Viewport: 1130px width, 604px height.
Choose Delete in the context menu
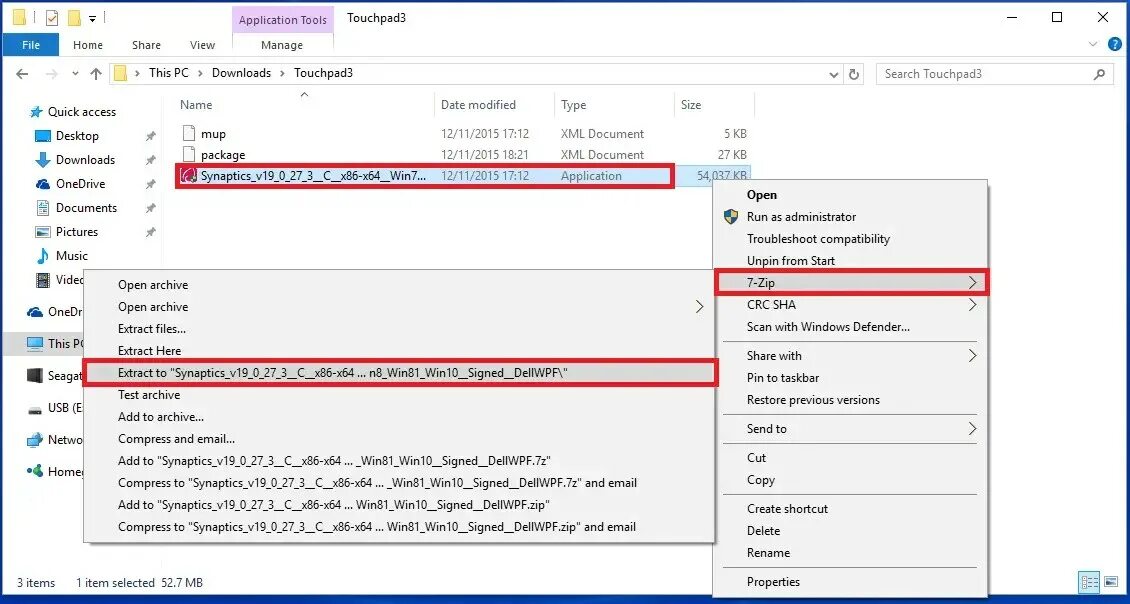[763, 530]
